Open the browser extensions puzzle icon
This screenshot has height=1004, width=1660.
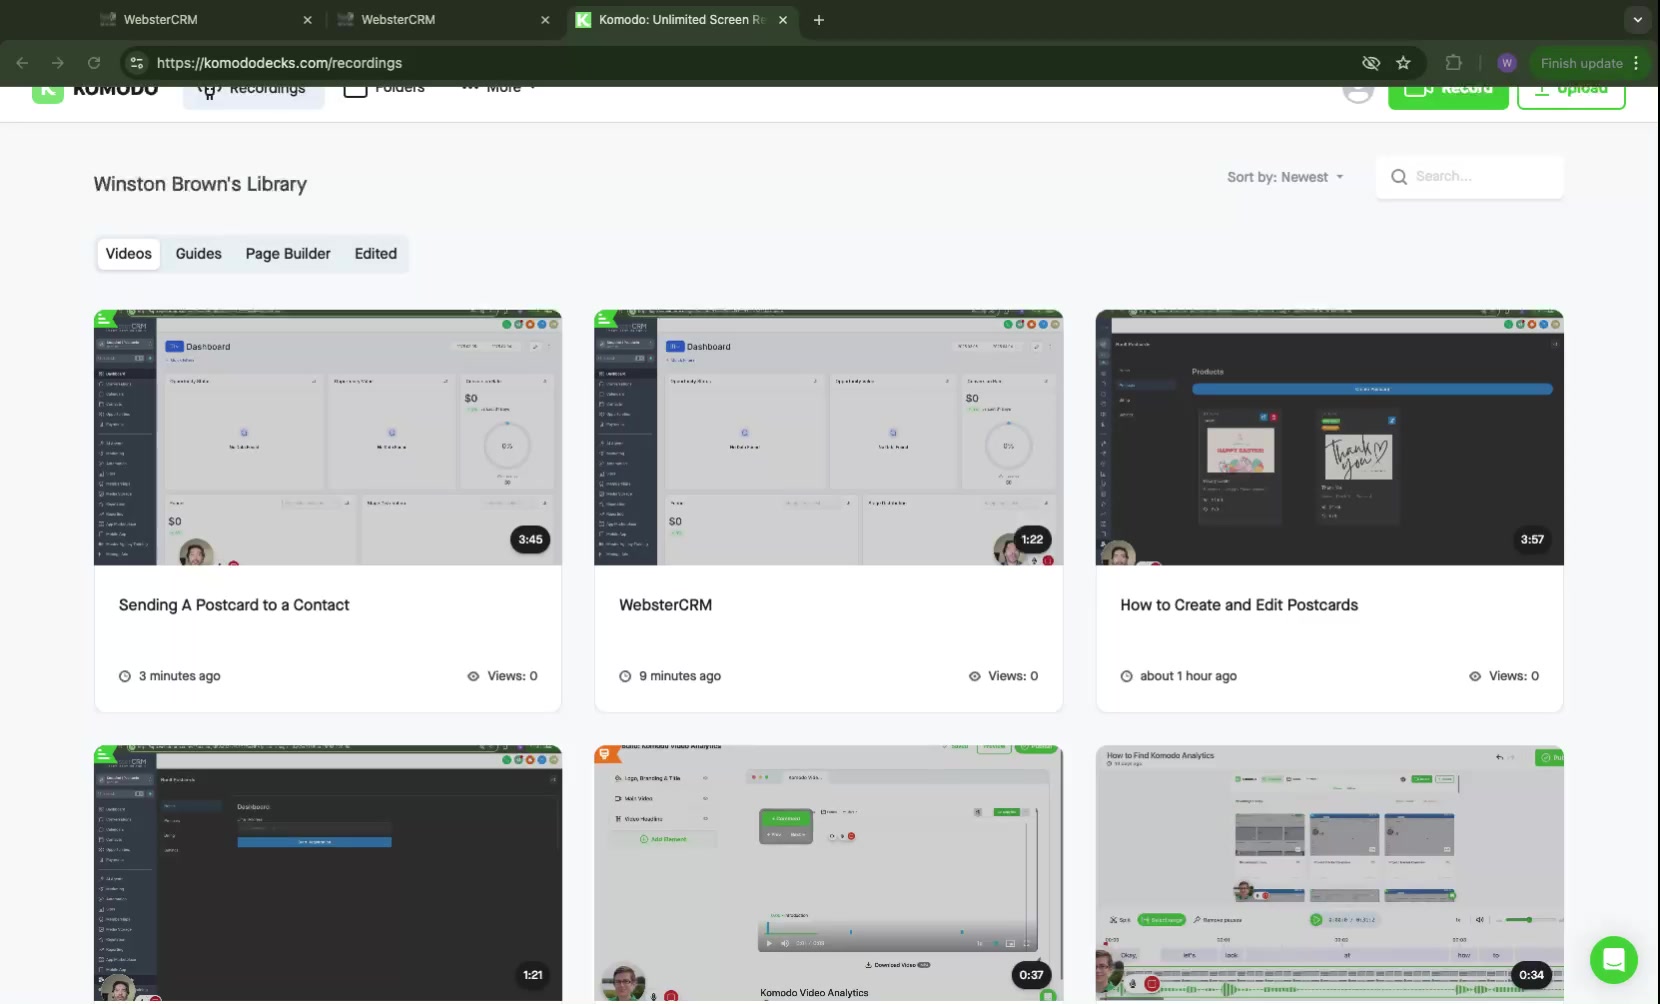1454,63
